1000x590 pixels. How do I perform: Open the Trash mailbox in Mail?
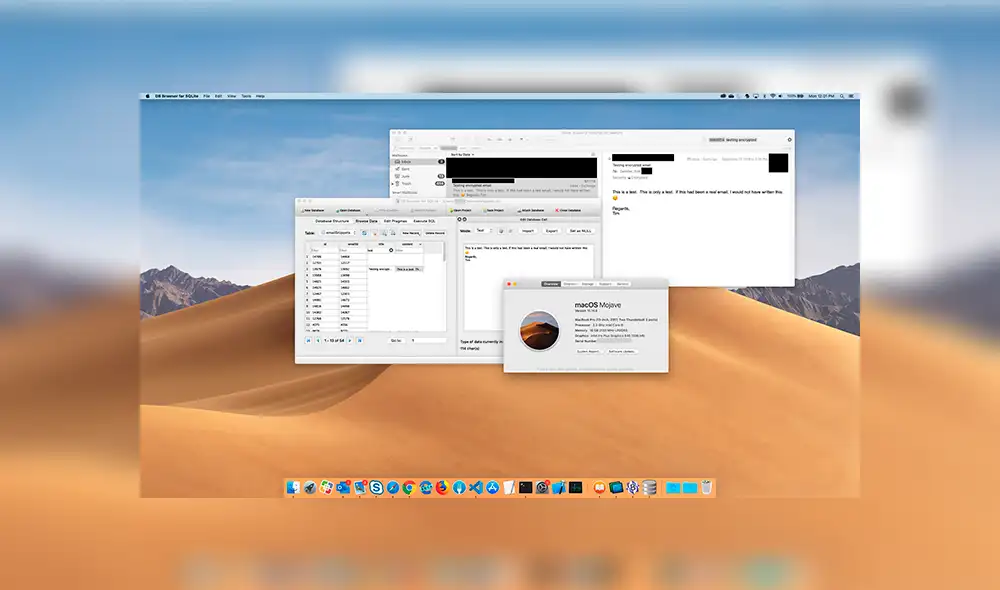coord(408,182)
